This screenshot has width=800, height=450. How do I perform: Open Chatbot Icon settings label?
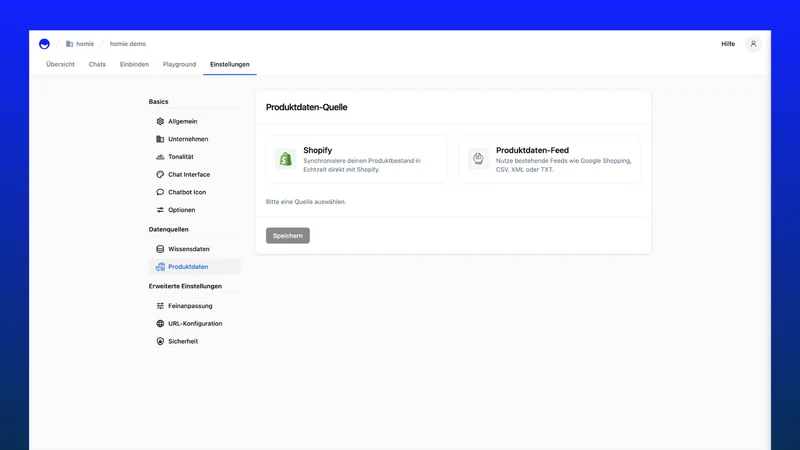pyautogui.click(x=187, y=192)
